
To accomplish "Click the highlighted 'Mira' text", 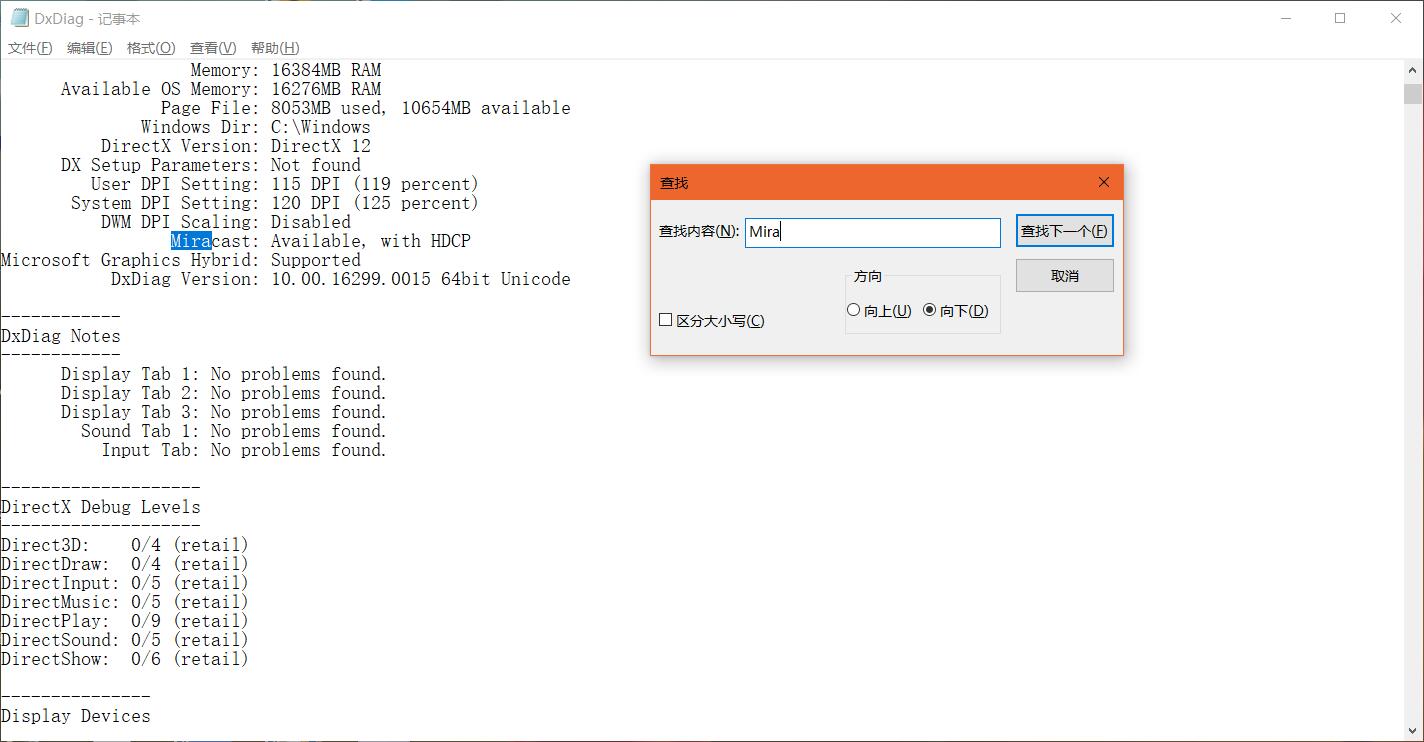I will (x=190, y=241).
